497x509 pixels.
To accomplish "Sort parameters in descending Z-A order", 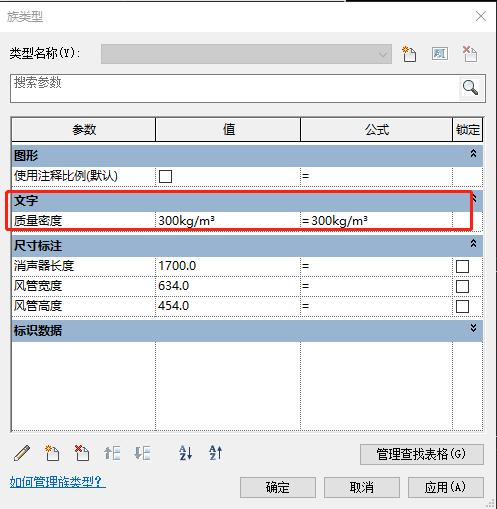I will [x=215, y=453].
